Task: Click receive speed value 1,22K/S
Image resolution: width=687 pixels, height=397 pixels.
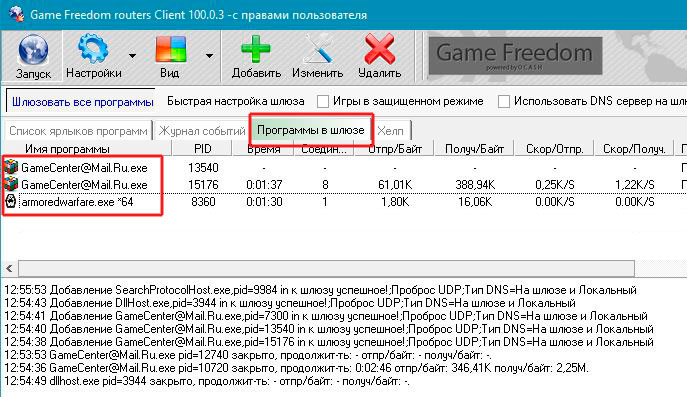Action: (634, 185)
